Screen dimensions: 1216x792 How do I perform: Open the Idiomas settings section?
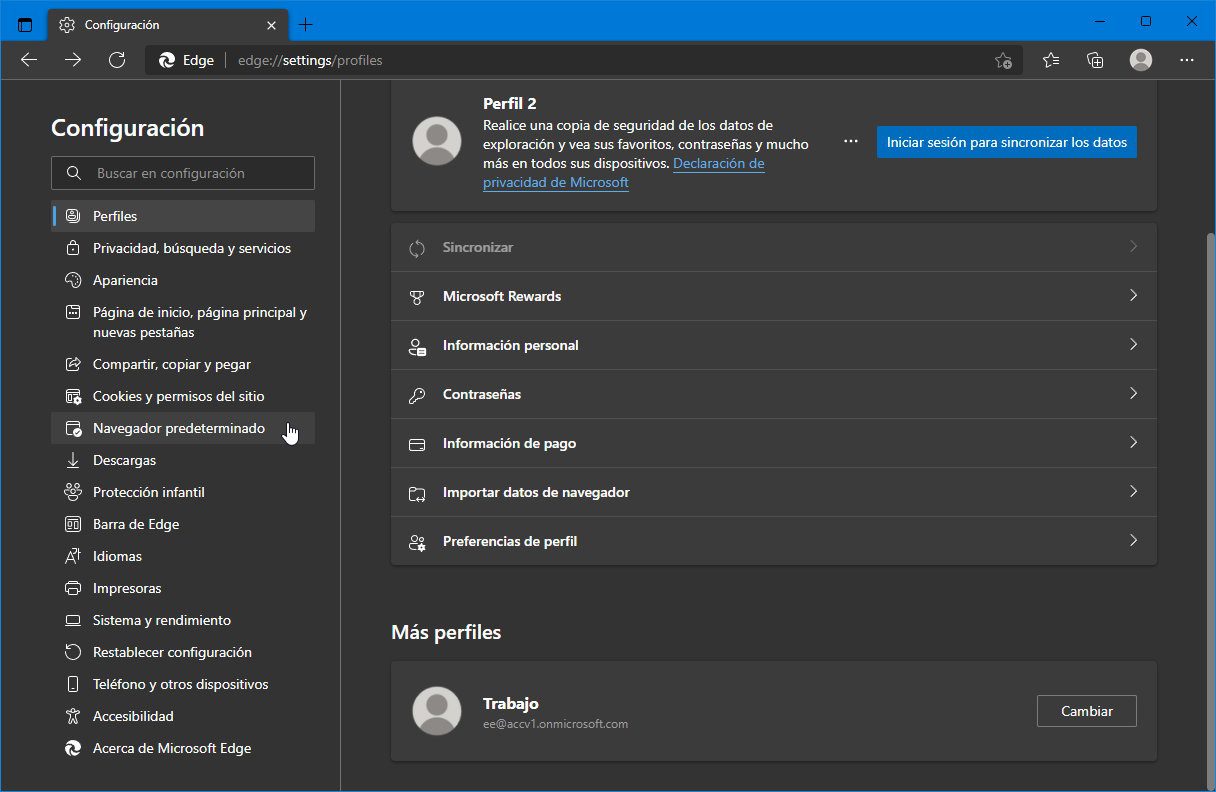click(x=183, y=556)
